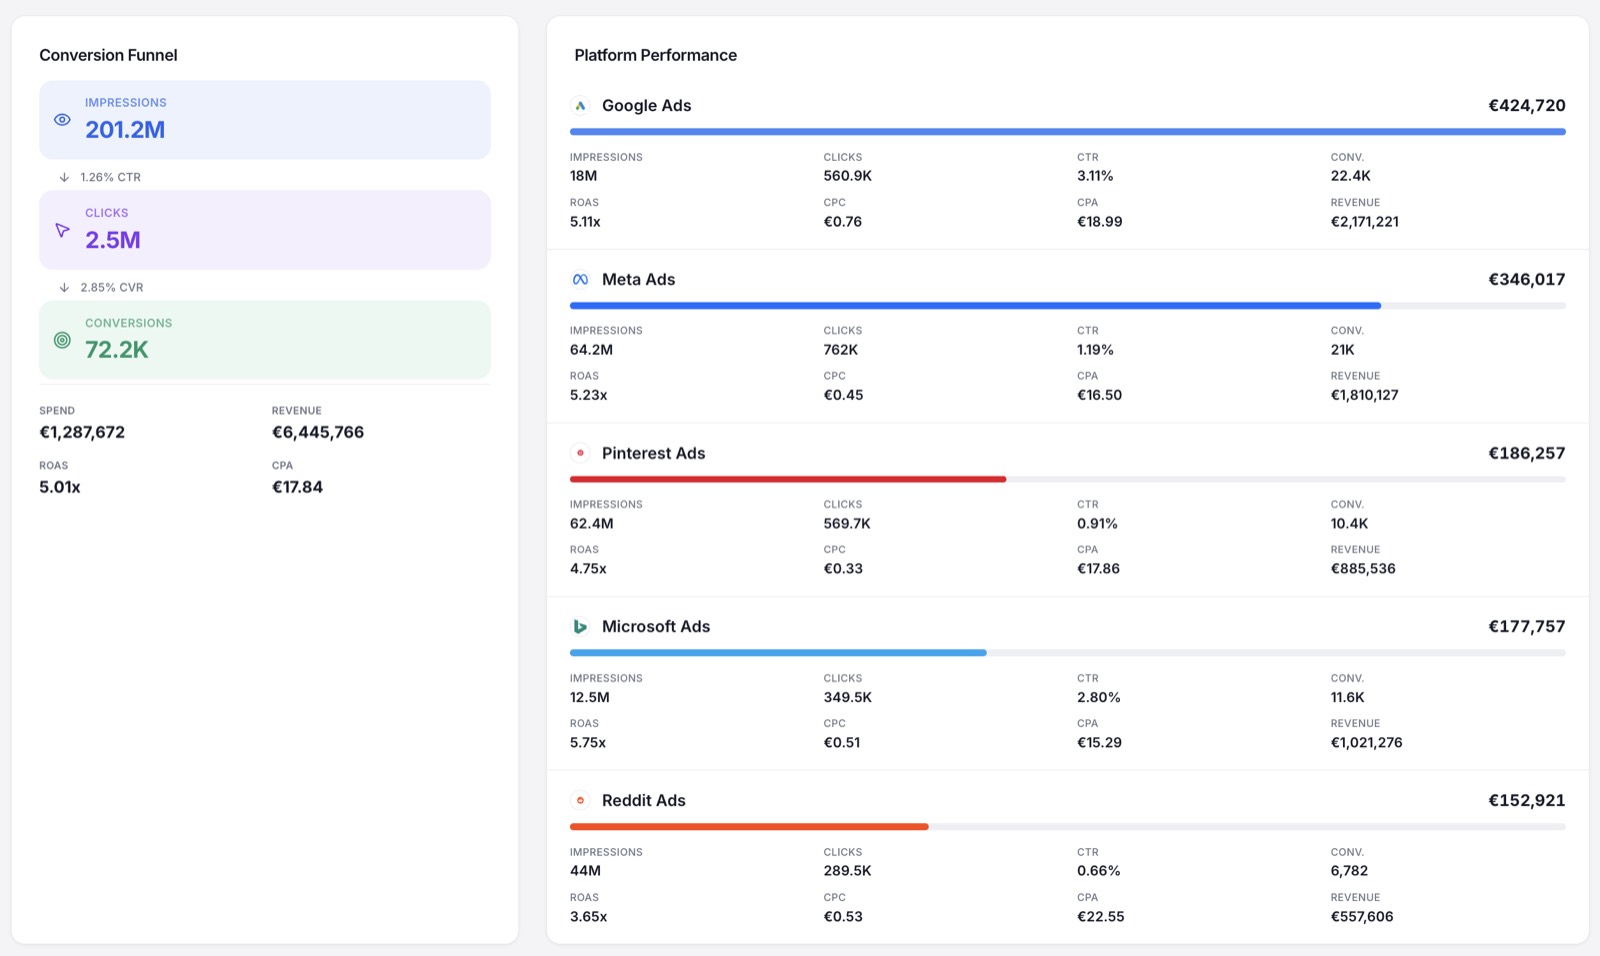1600x956 pixels.
Task: Click Meta Ads CTR 1.19%
Action: point(1095,349)
